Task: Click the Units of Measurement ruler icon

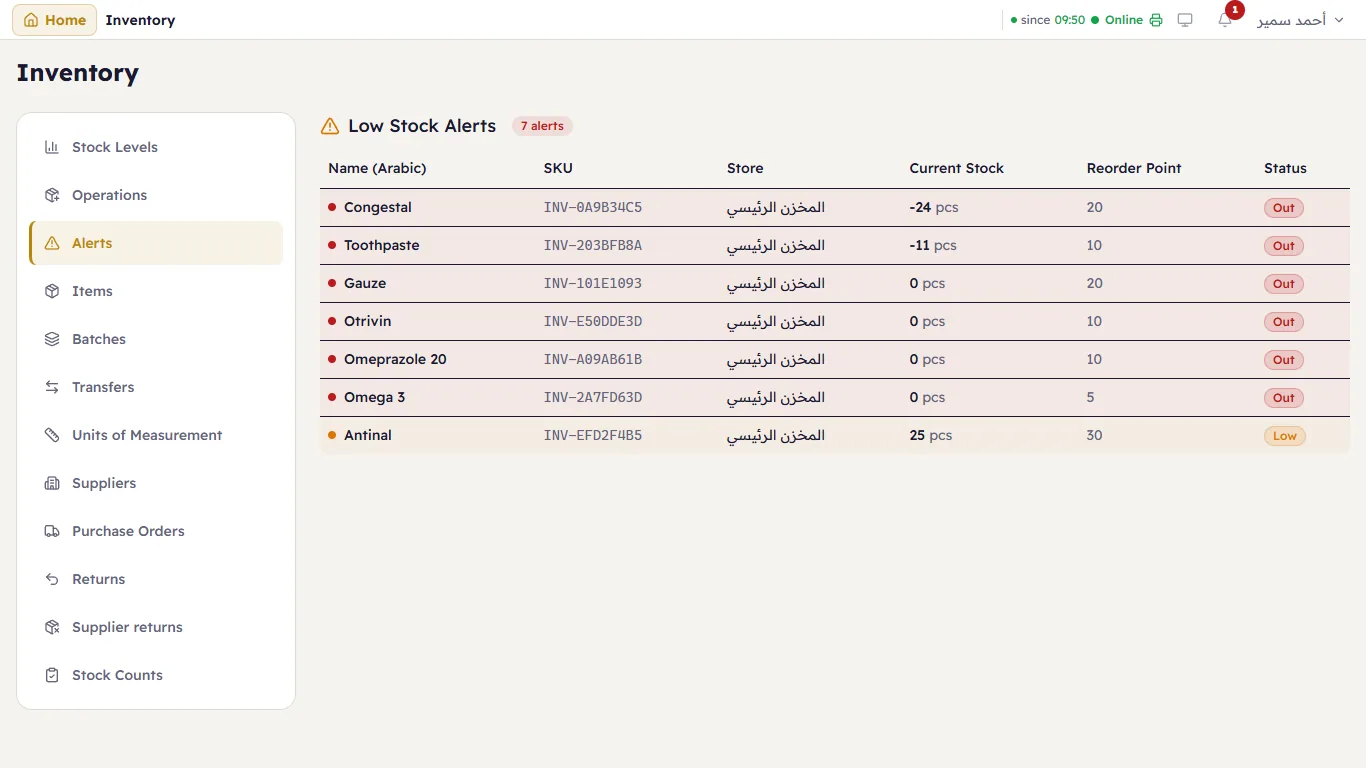Action: tap(52, 435)
